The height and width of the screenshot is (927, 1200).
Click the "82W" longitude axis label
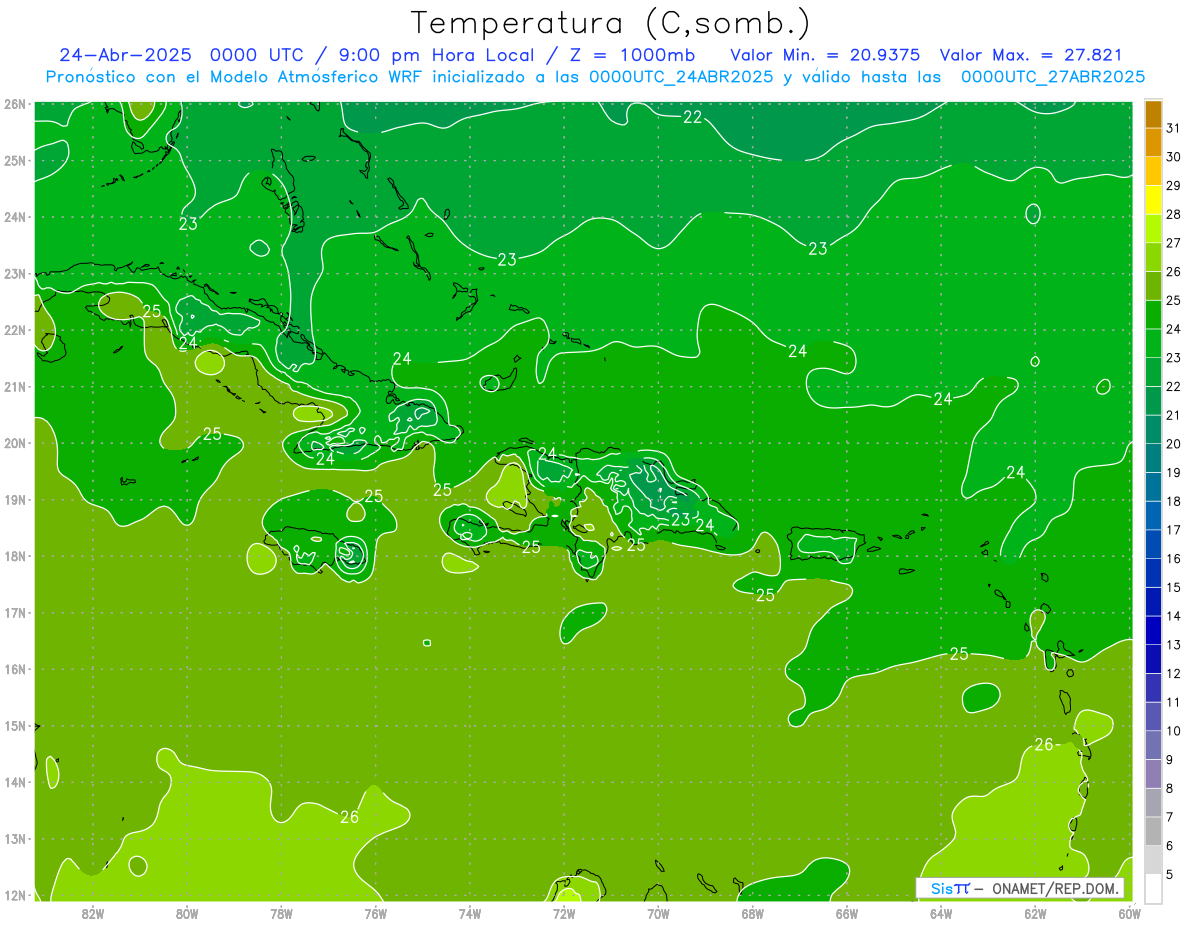(x=93, y=913)
